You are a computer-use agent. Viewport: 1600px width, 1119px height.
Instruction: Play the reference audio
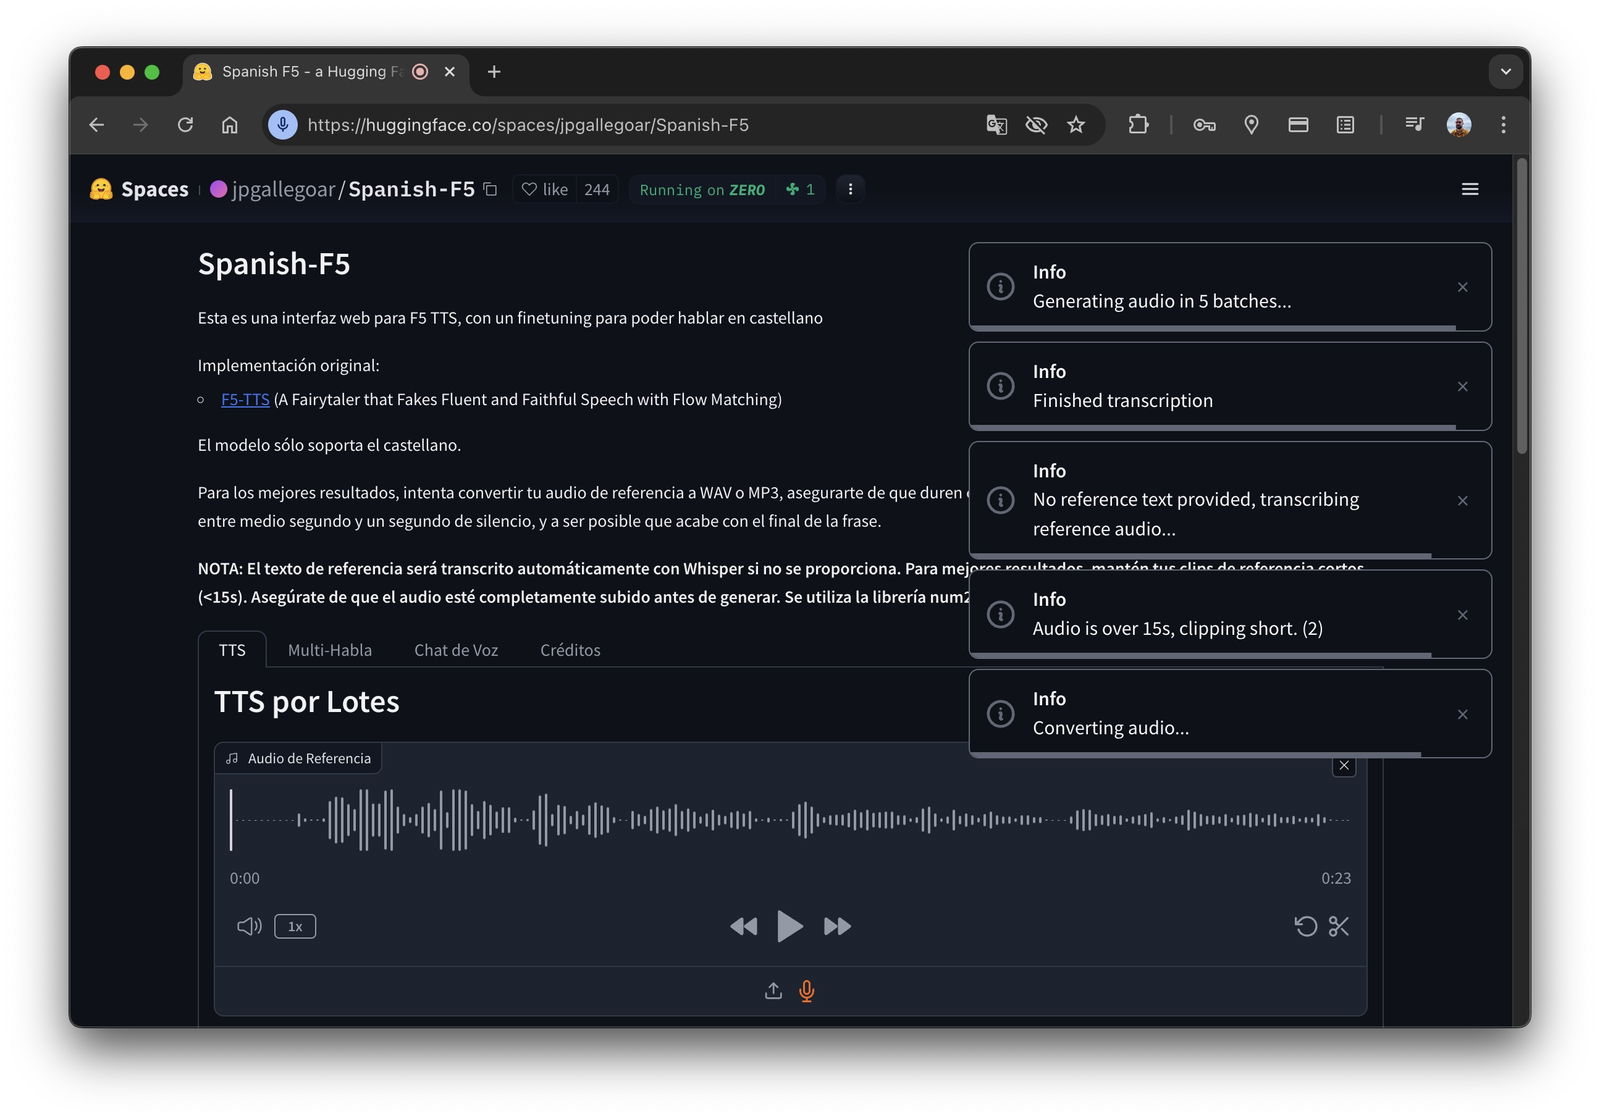(790, 926)
